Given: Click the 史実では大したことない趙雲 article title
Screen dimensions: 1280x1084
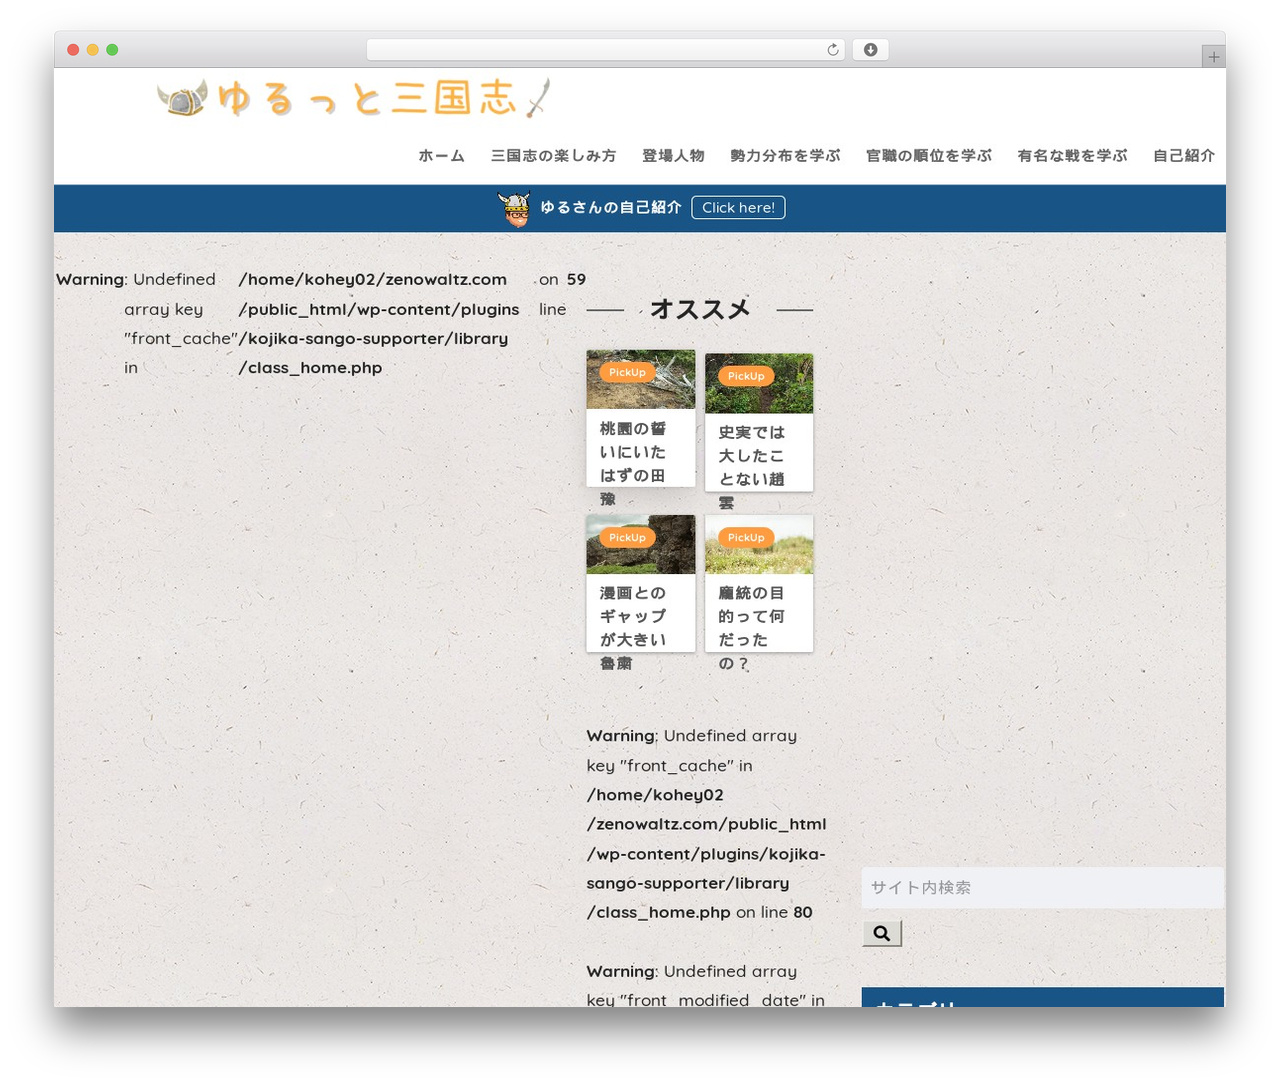Looking at the screenshot, I should (751, 467).
